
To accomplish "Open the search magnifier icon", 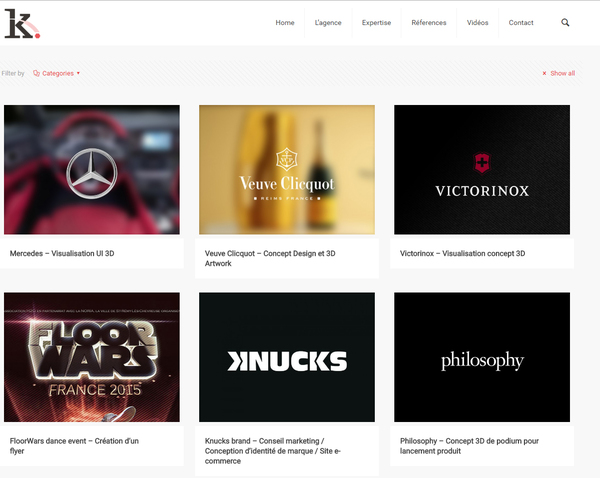I will coord(565,23).
